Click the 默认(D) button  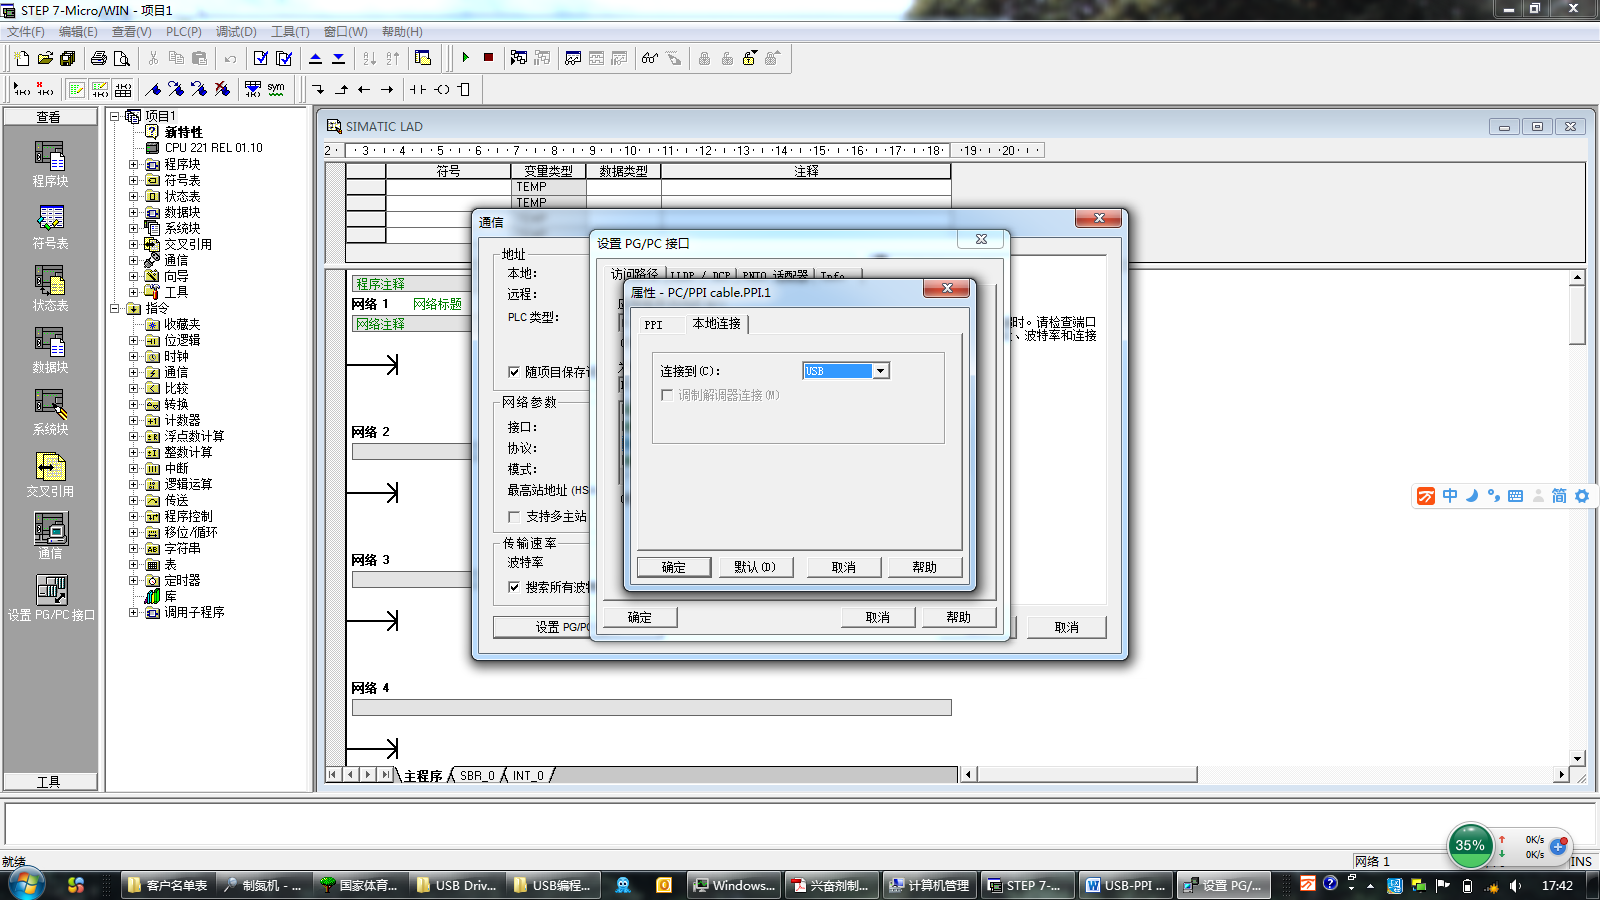point(755,567)
